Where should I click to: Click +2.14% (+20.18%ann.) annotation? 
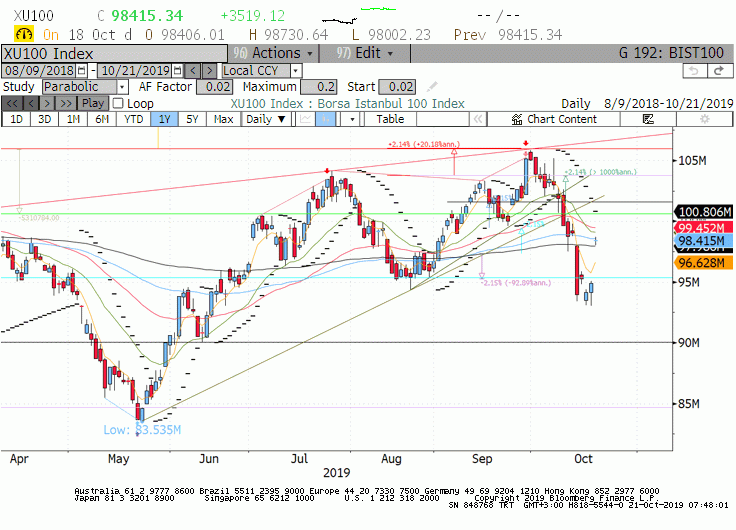[x=424, y=144]
